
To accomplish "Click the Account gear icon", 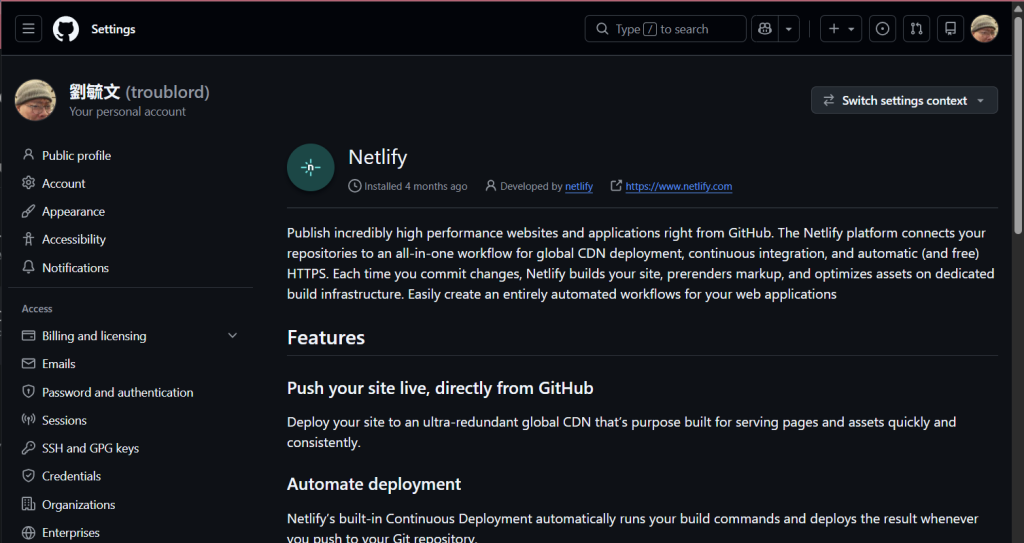I will click(x=28, y=183).
